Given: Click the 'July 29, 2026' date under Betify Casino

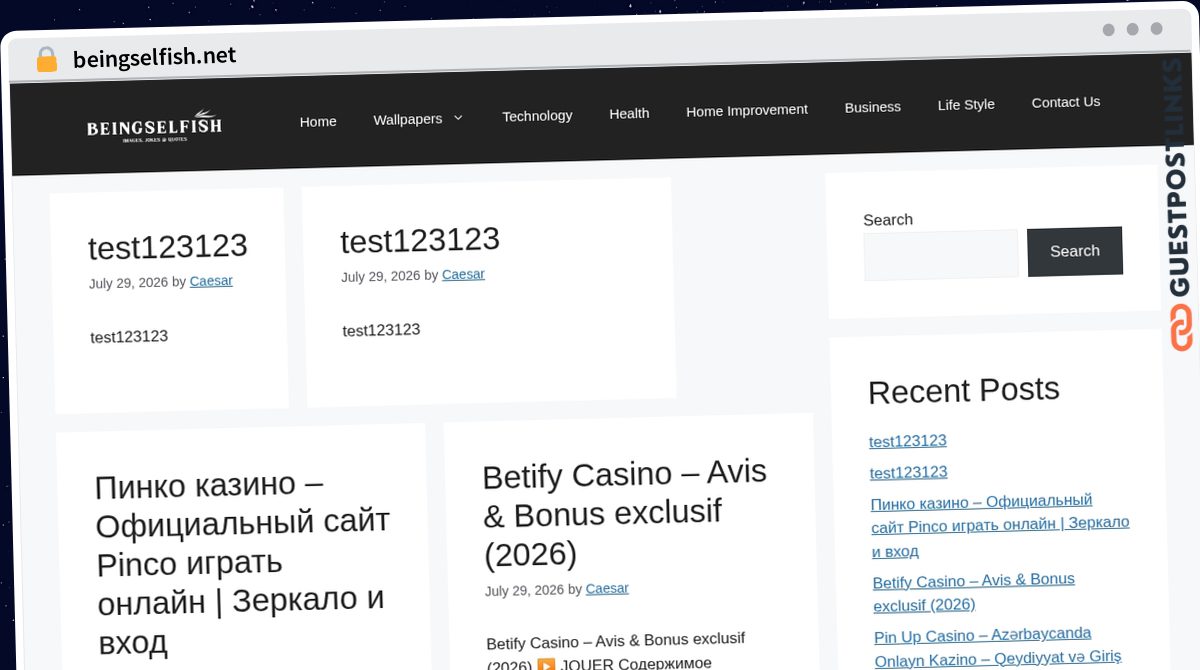Looking at the screenshot, I should point(525,591).
